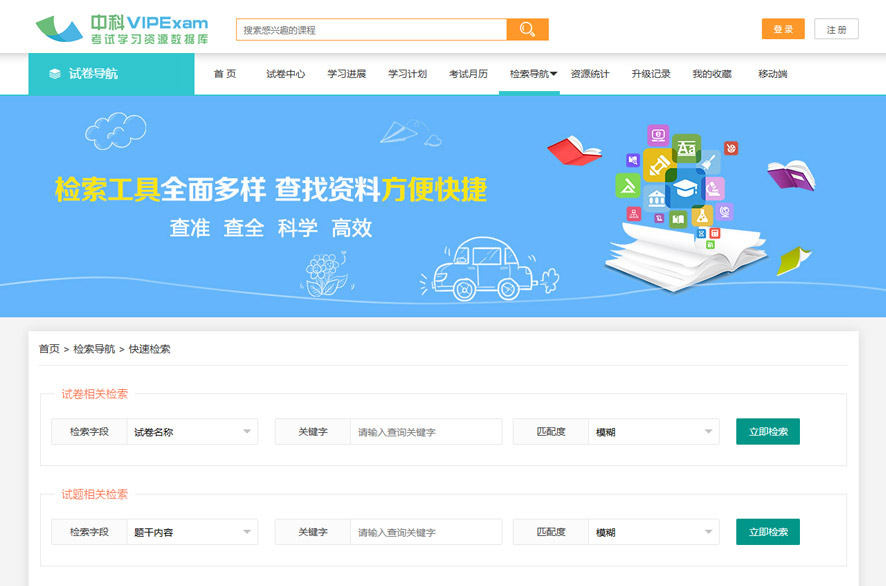886x586 pixels.
Task: Click the red open book illustration
Action: [574, 150]
